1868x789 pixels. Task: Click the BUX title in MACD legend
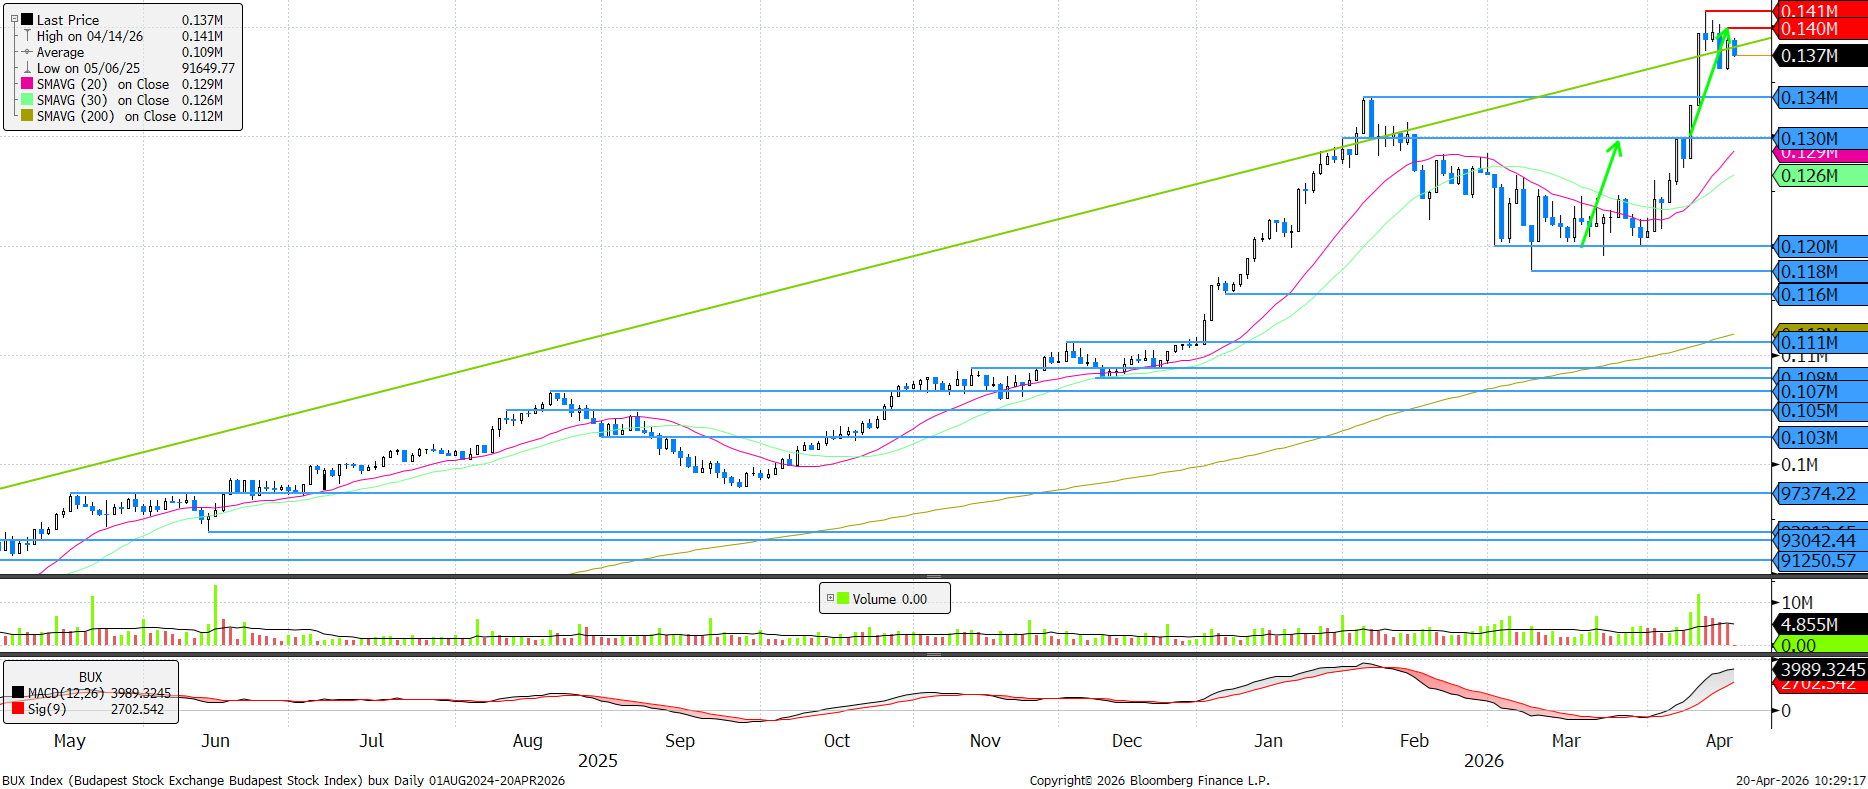[90, 677]
